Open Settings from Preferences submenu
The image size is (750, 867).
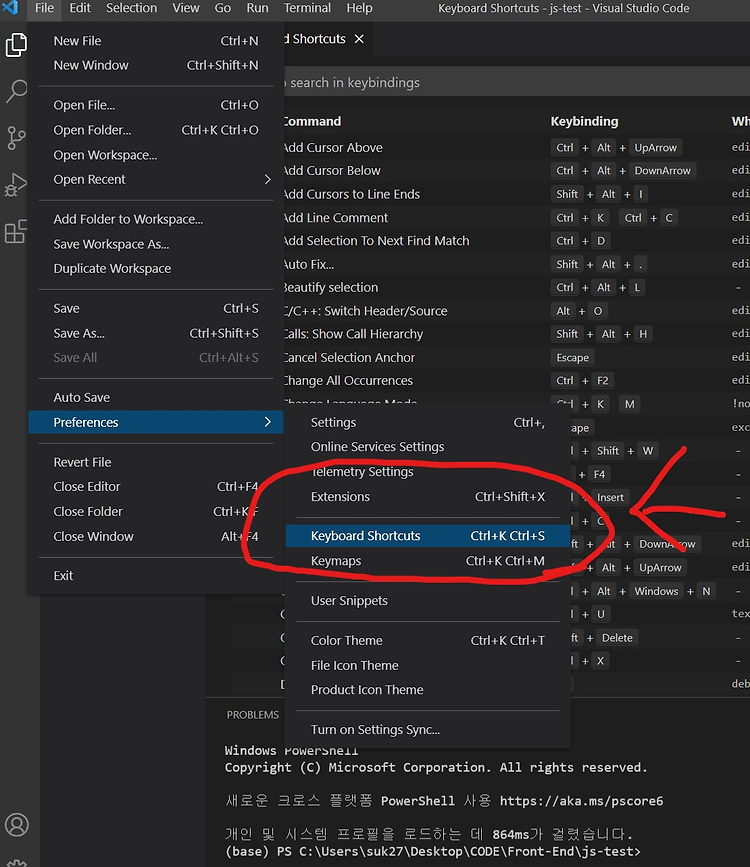click(428, 422)
